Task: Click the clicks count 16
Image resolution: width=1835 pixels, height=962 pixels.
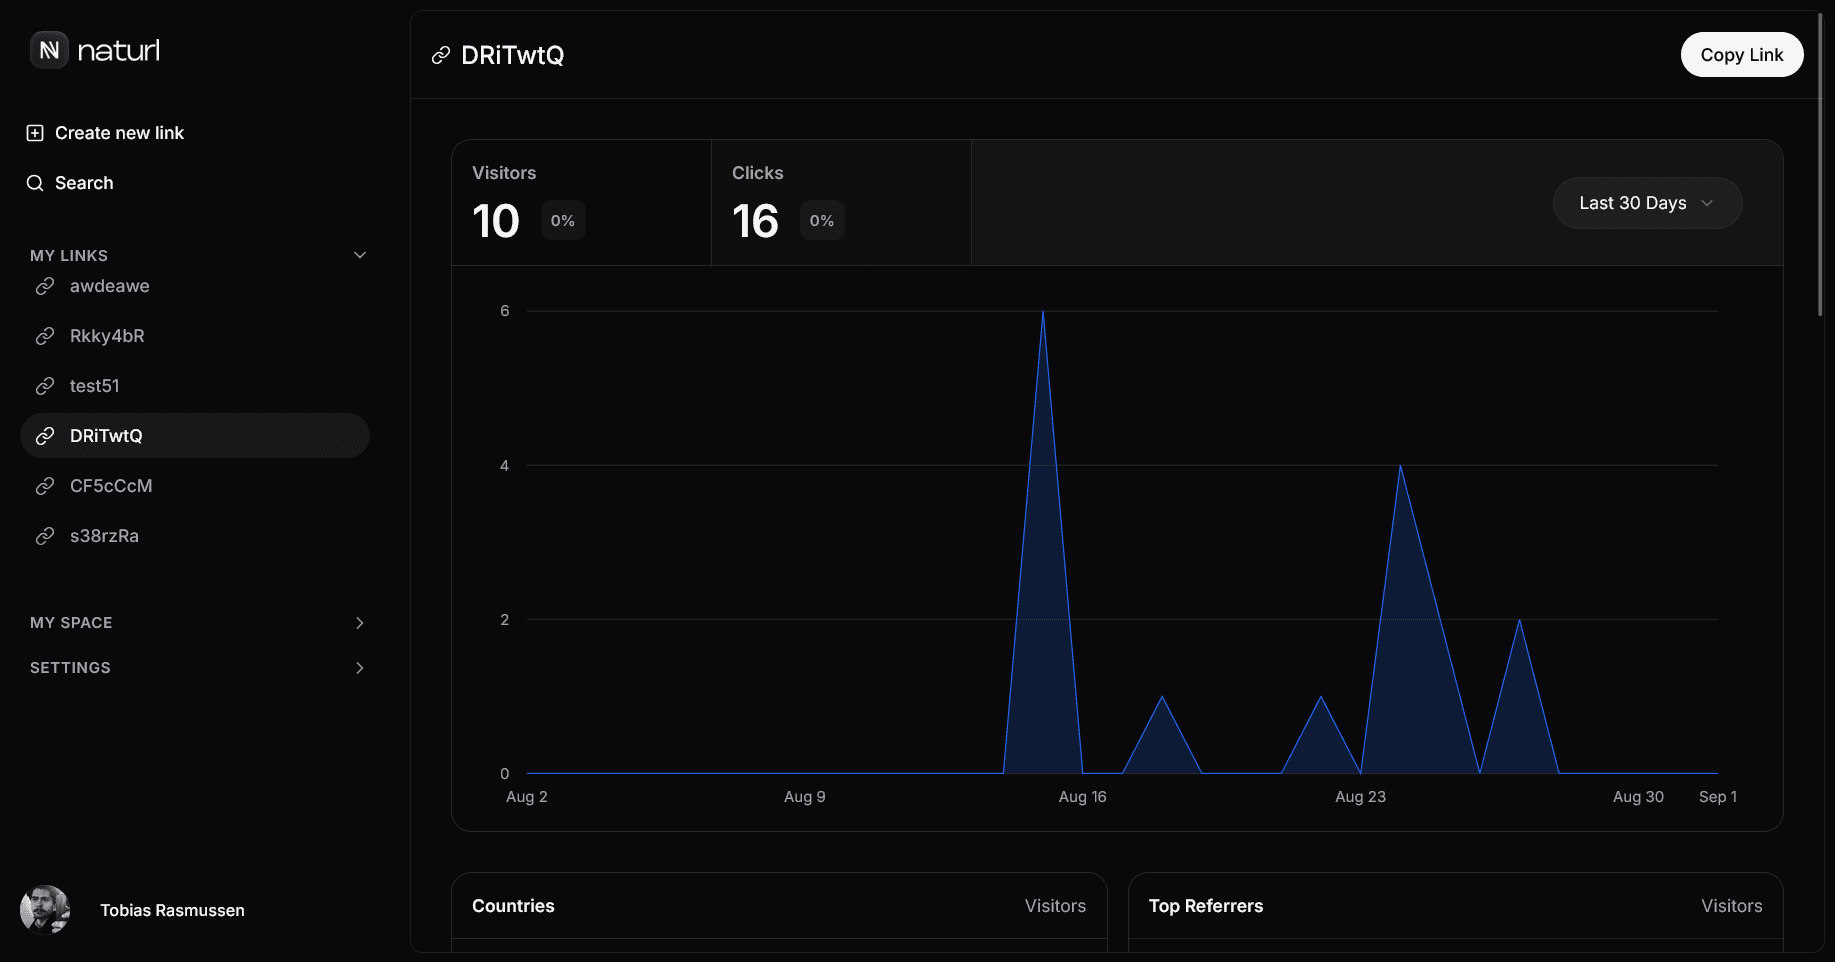Action: [x=755, y=221]
